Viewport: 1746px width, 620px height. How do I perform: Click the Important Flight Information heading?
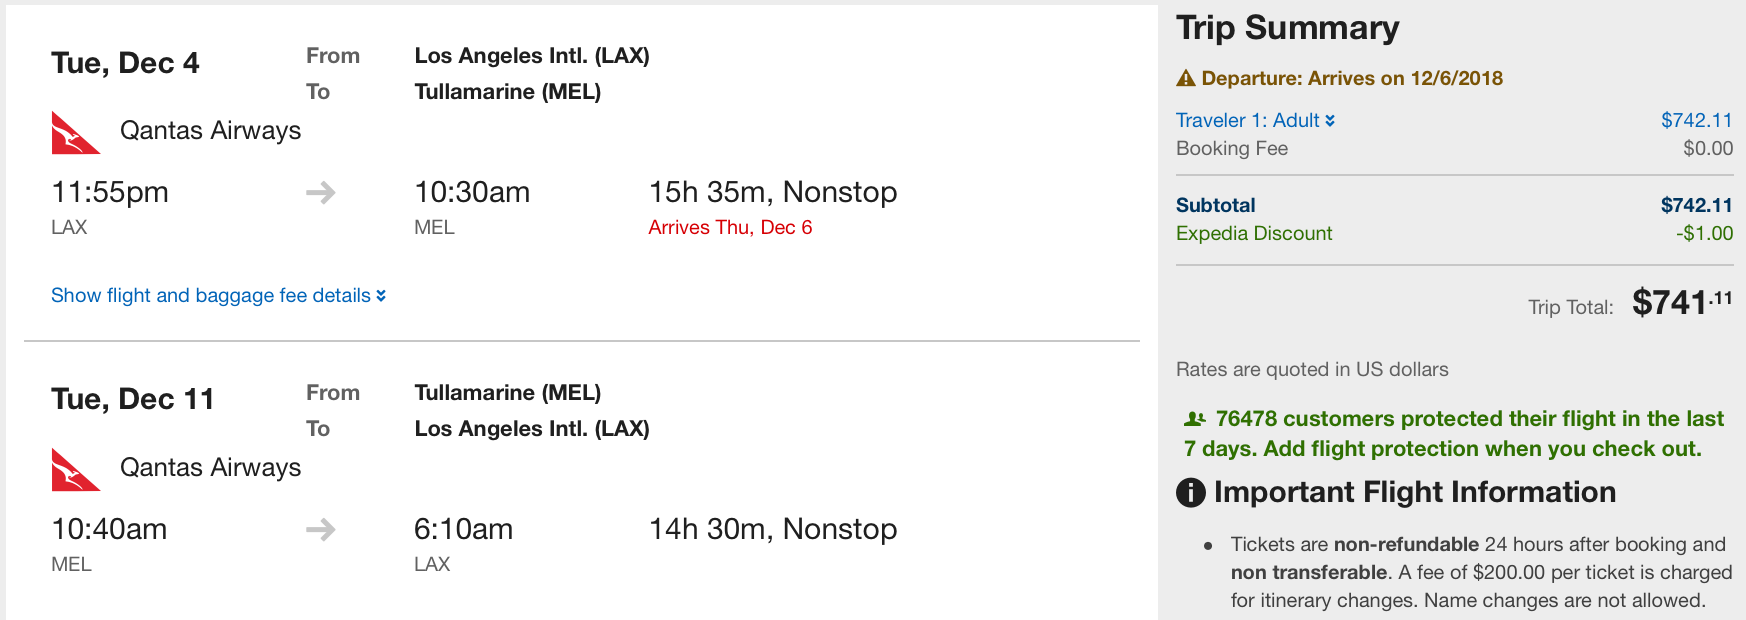click(1414, 492)
